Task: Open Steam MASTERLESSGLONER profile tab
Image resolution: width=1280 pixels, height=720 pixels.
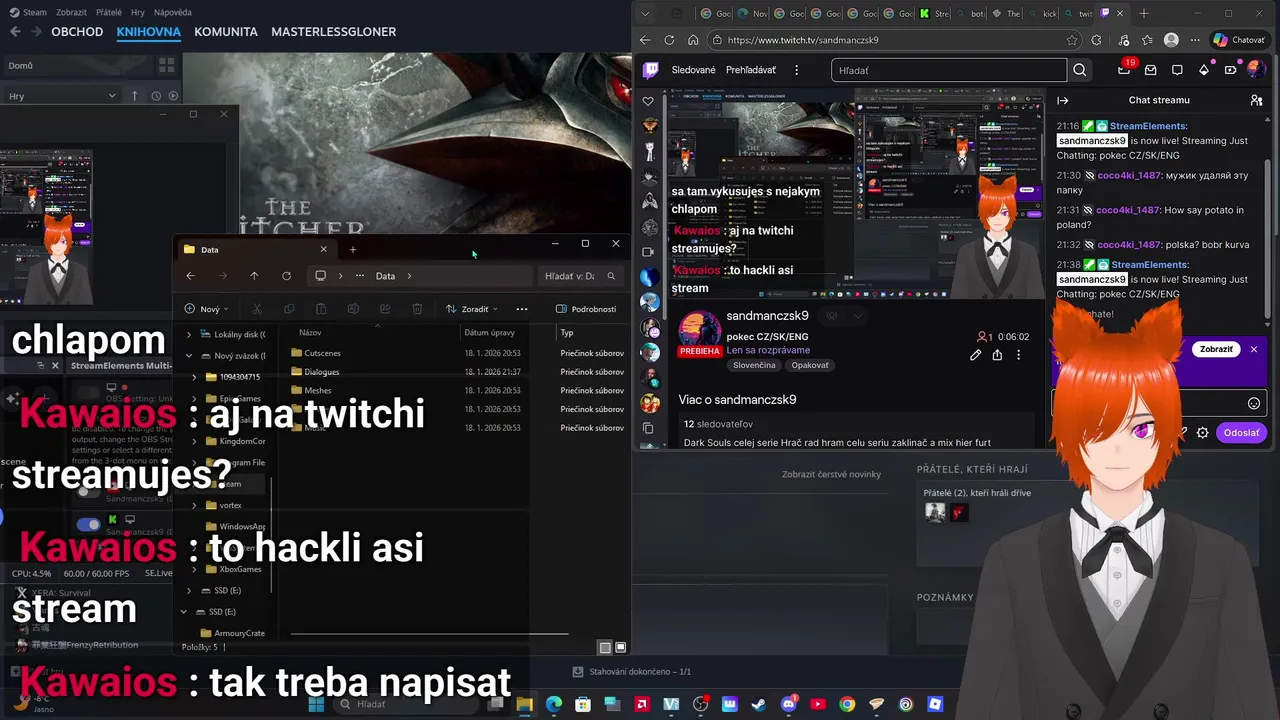Action: [333, 32]
